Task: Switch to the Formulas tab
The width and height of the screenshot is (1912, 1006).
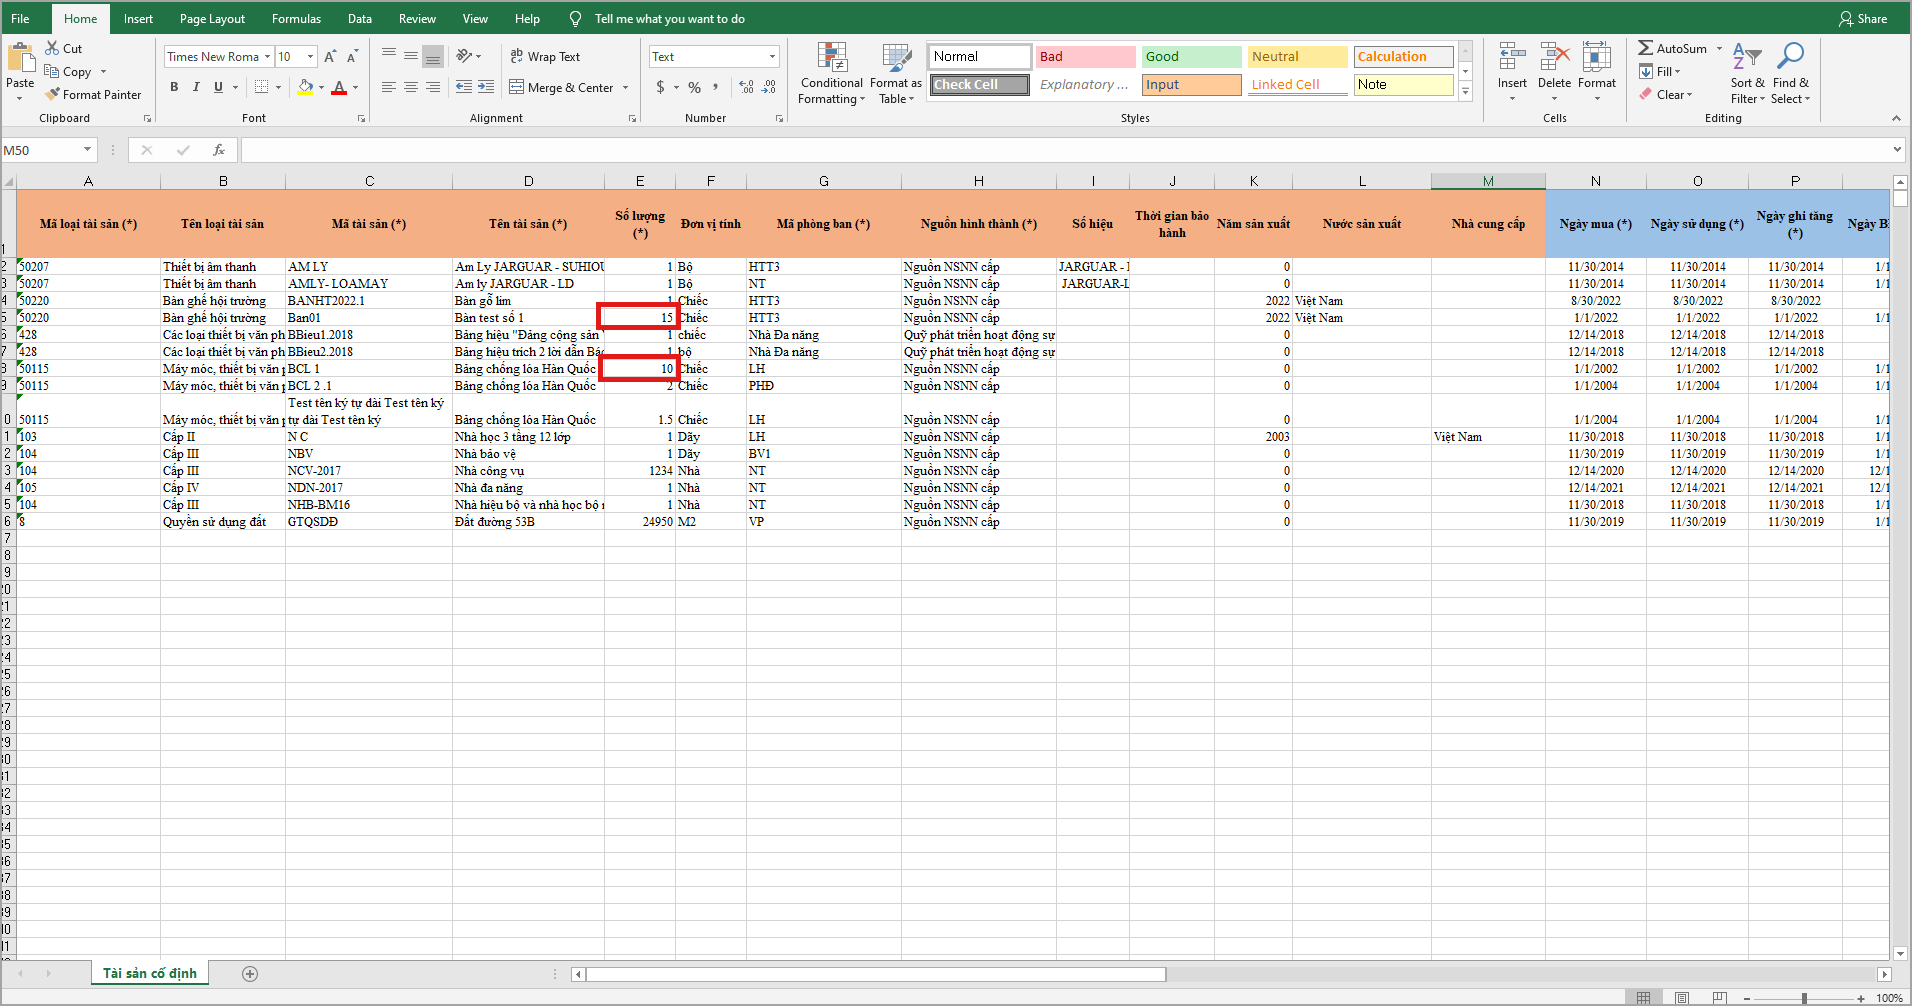Action: [296, 19]
